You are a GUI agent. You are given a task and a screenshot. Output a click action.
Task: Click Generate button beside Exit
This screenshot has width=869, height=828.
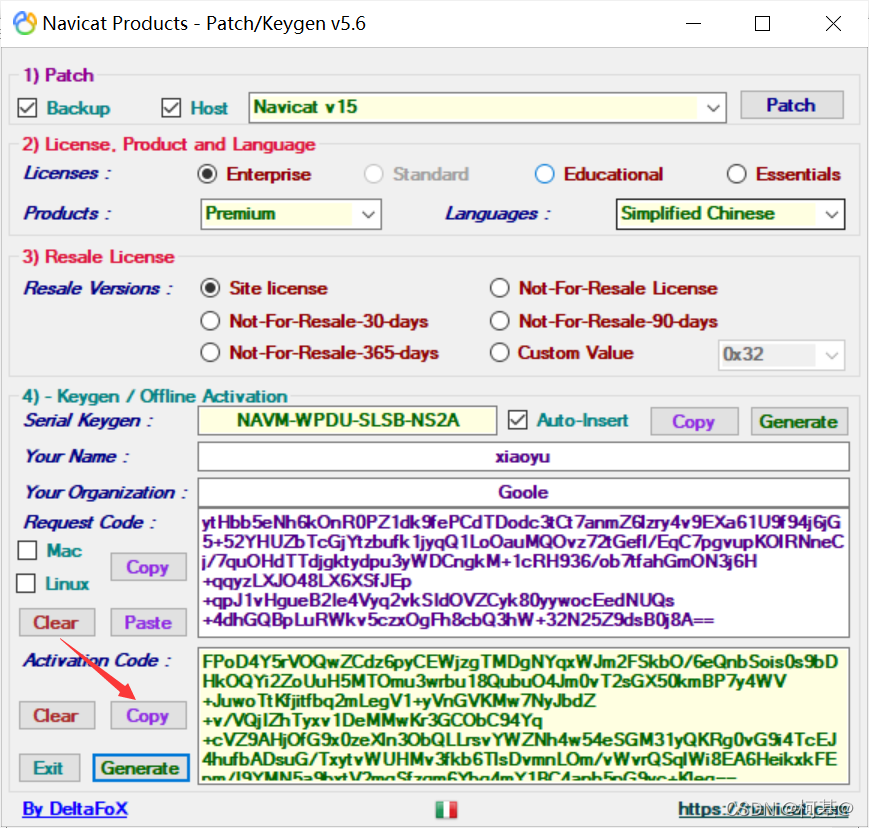(141, 768)
